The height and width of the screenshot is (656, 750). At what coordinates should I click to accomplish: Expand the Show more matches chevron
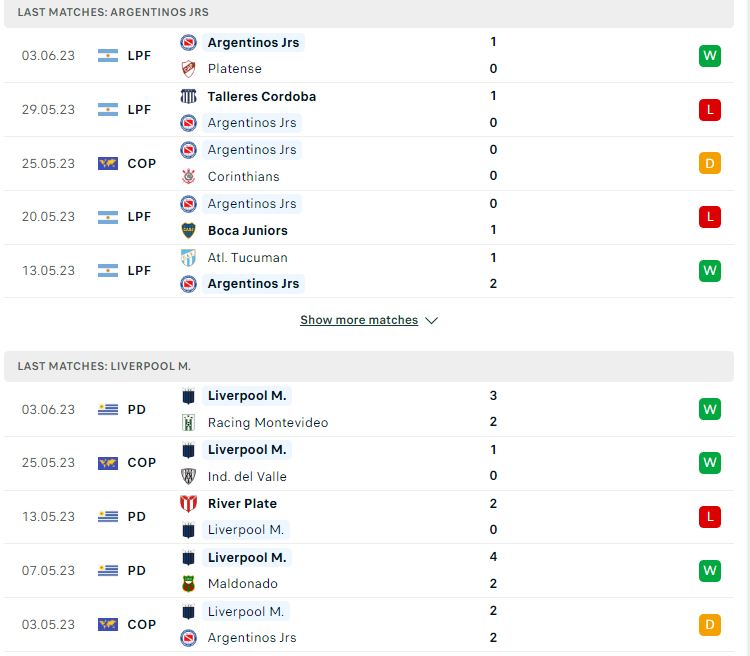(431, 321)
